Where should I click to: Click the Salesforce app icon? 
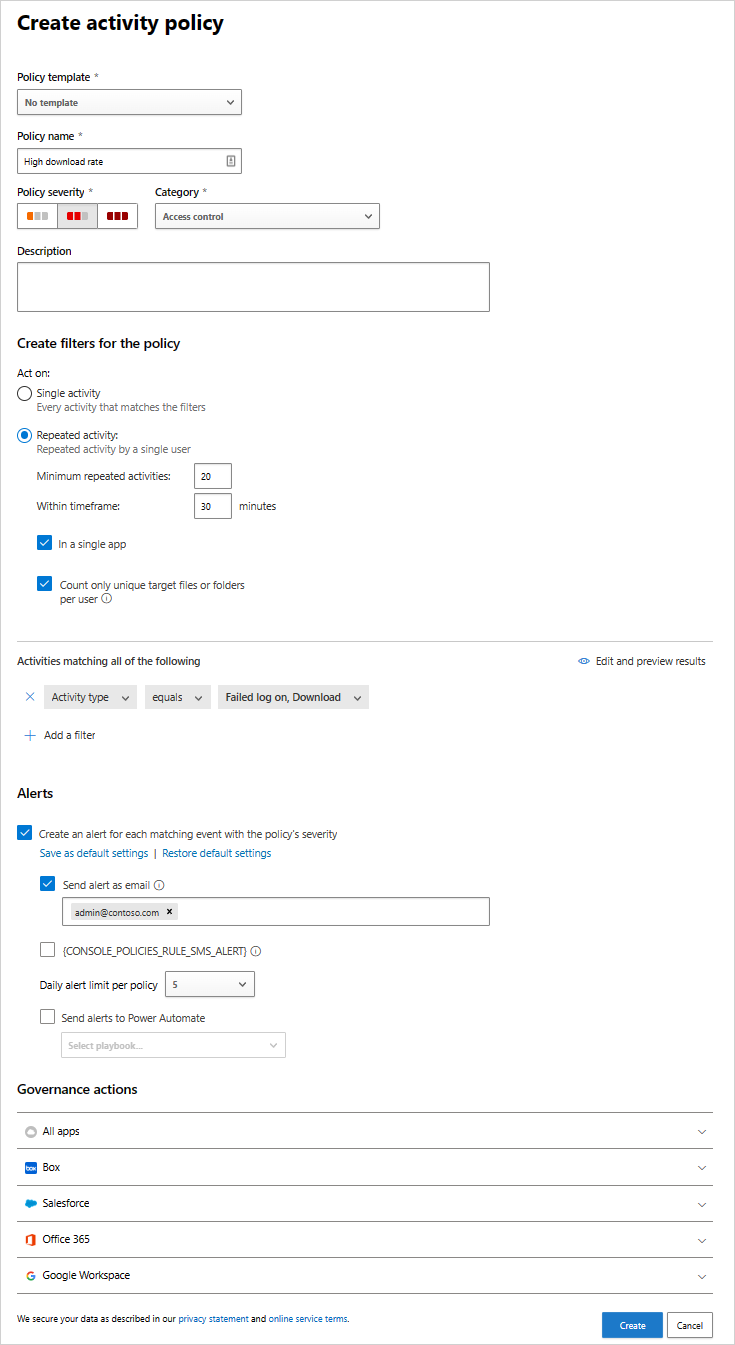tap(31, 1202)
